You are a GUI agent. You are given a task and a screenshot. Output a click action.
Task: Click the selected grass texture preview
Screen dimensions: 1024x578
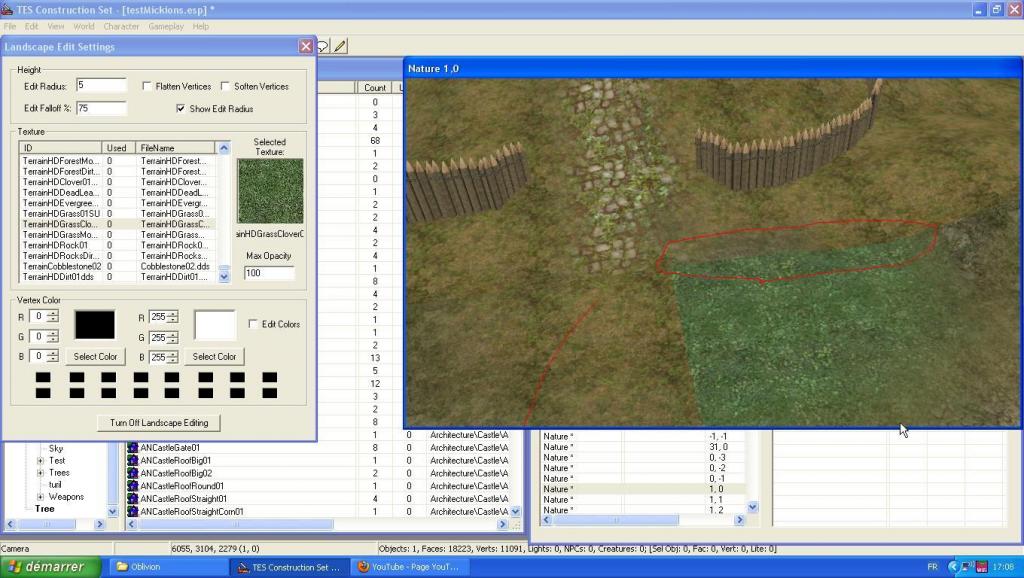pos(270,191)
